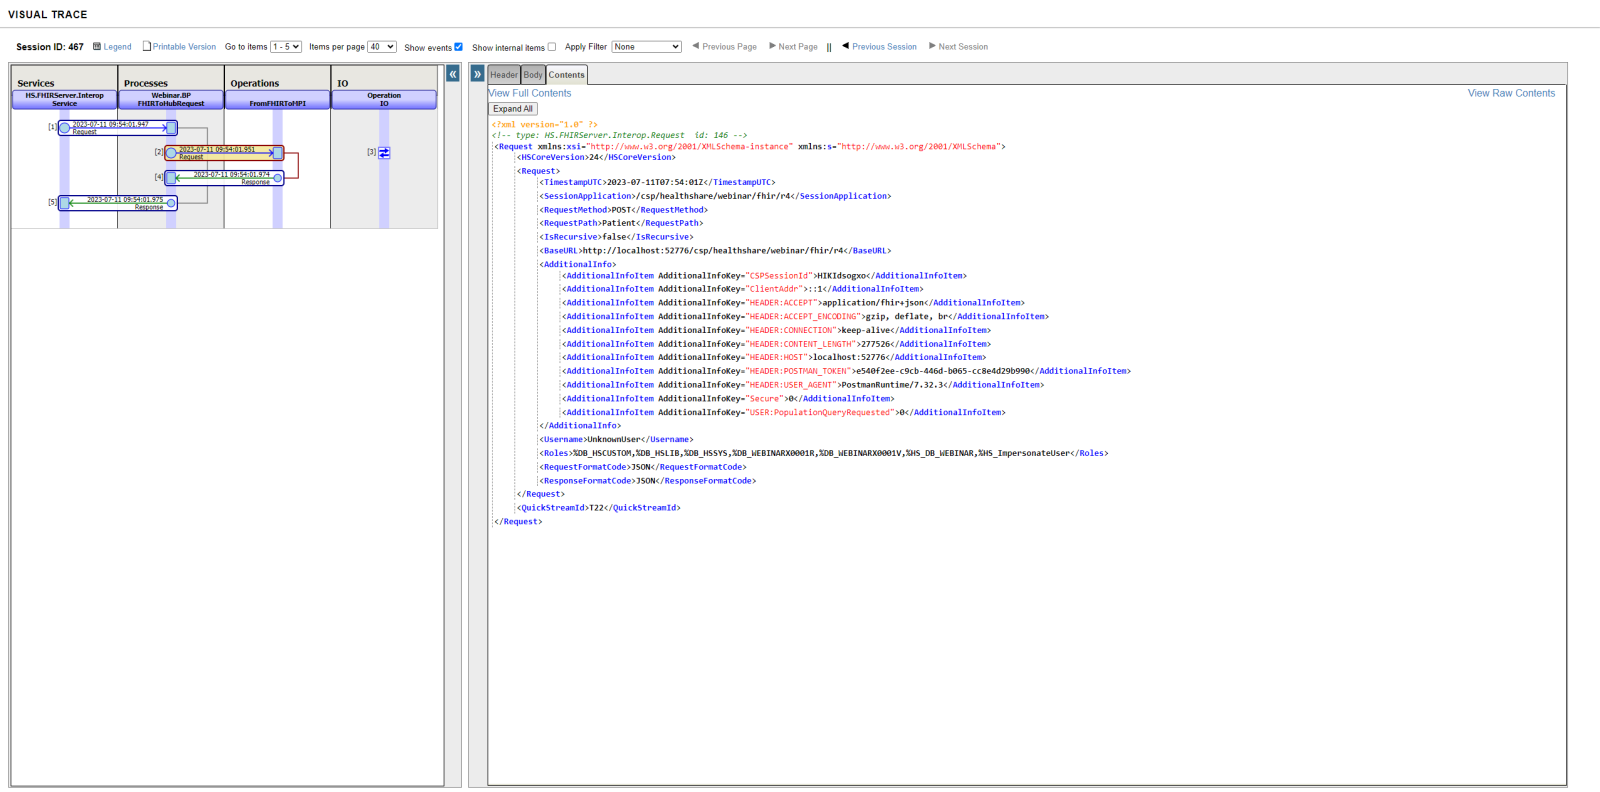
Task: Go to Next Session arrow
Action: click(x=932, y=46)
